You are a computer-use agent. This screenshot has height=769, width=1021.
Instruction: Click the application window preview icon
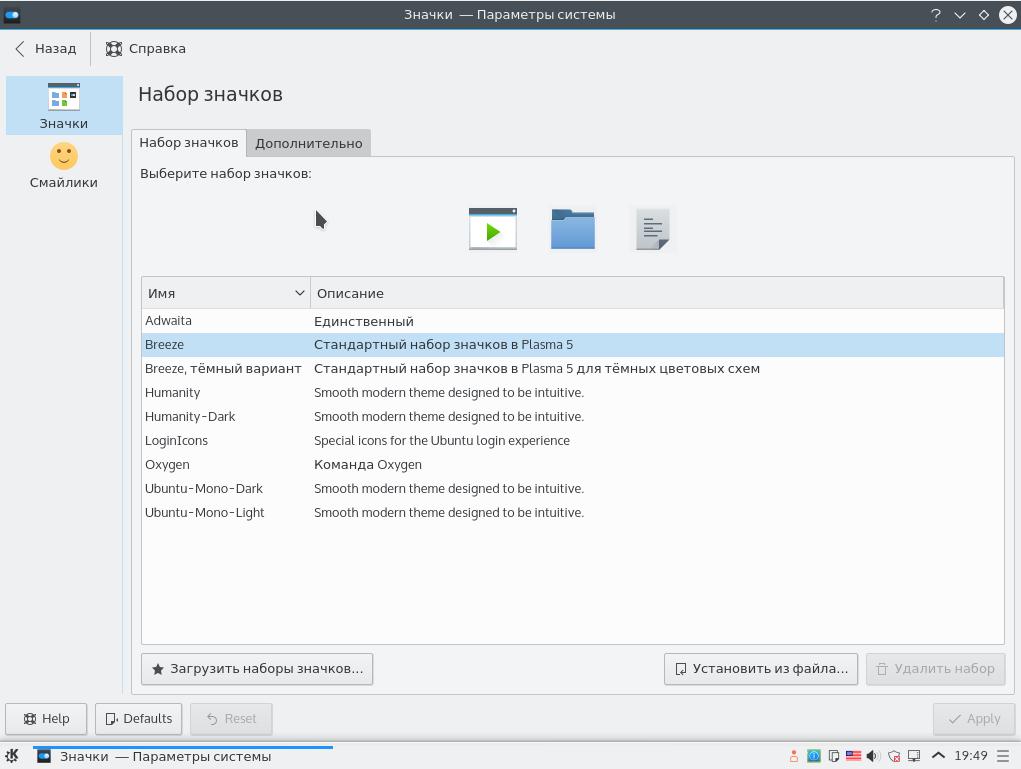click(493, 229)
